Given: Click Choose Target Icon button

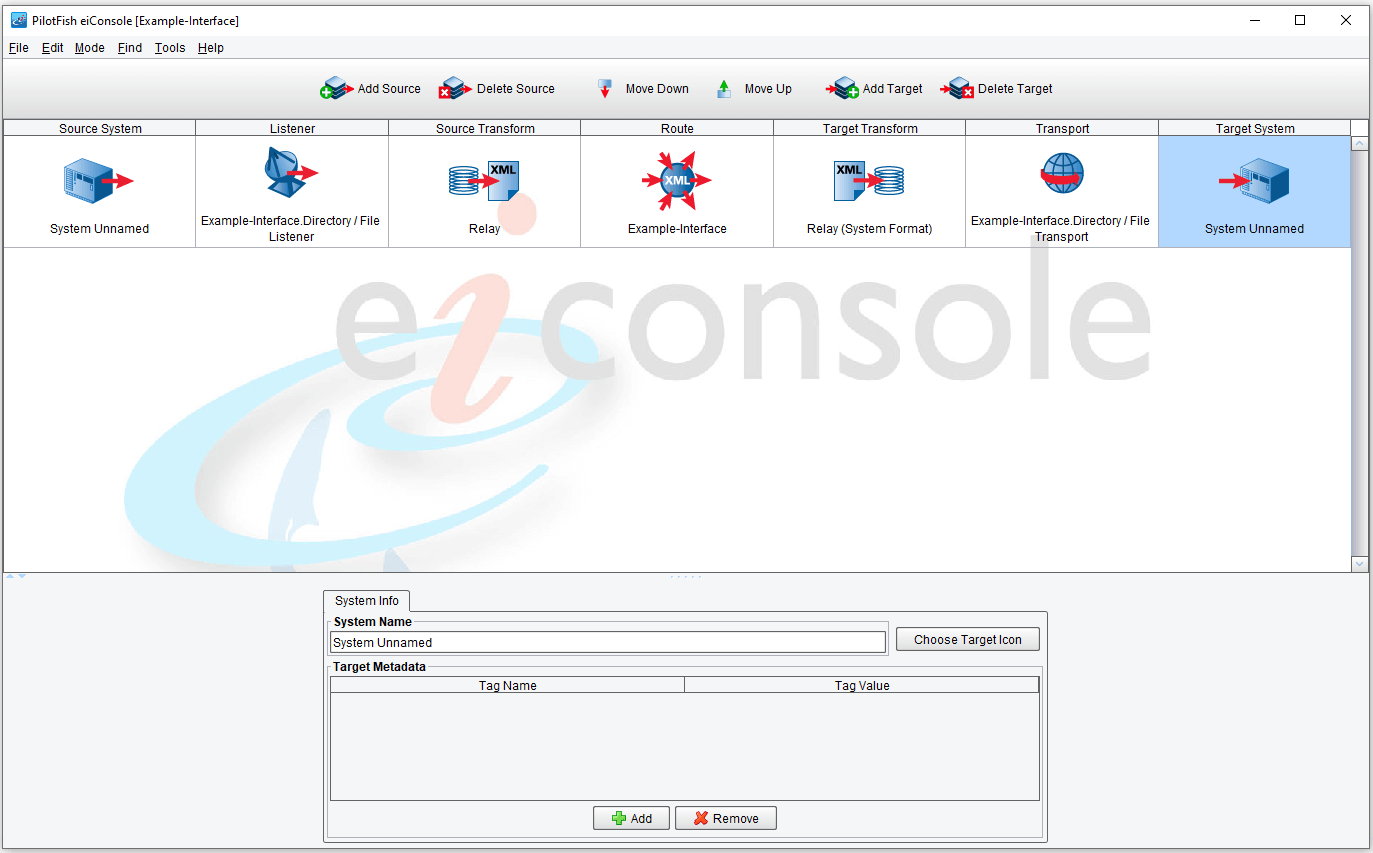Looking at the screenshot, I should [x=968, y=640].
